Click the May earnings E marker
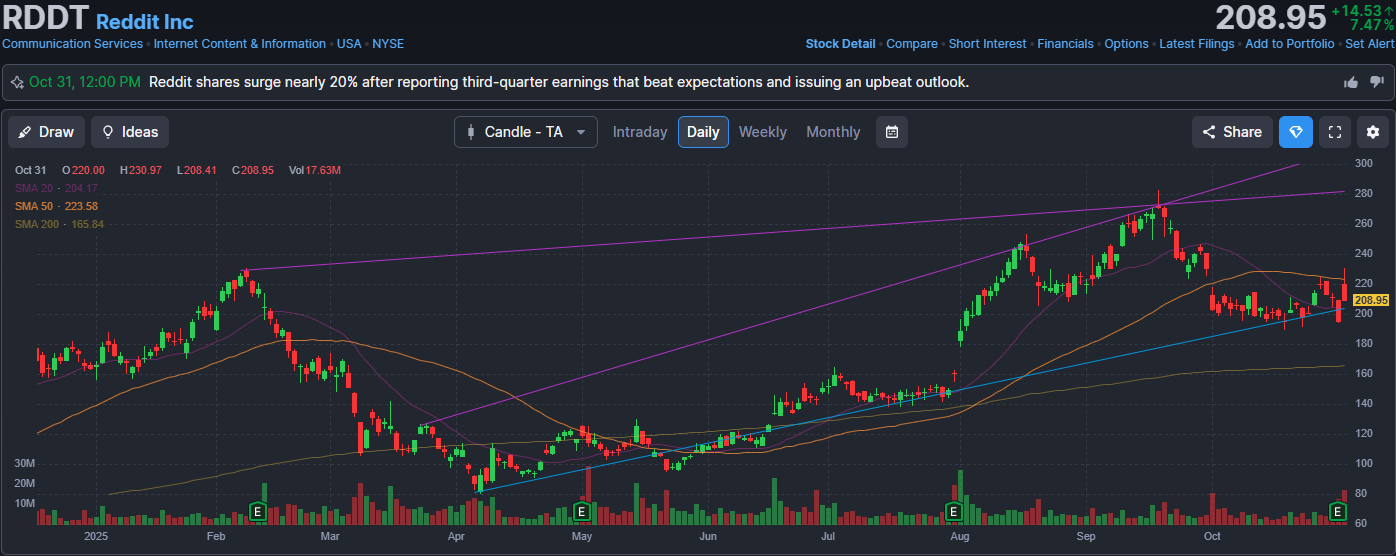 pos(582,512)
